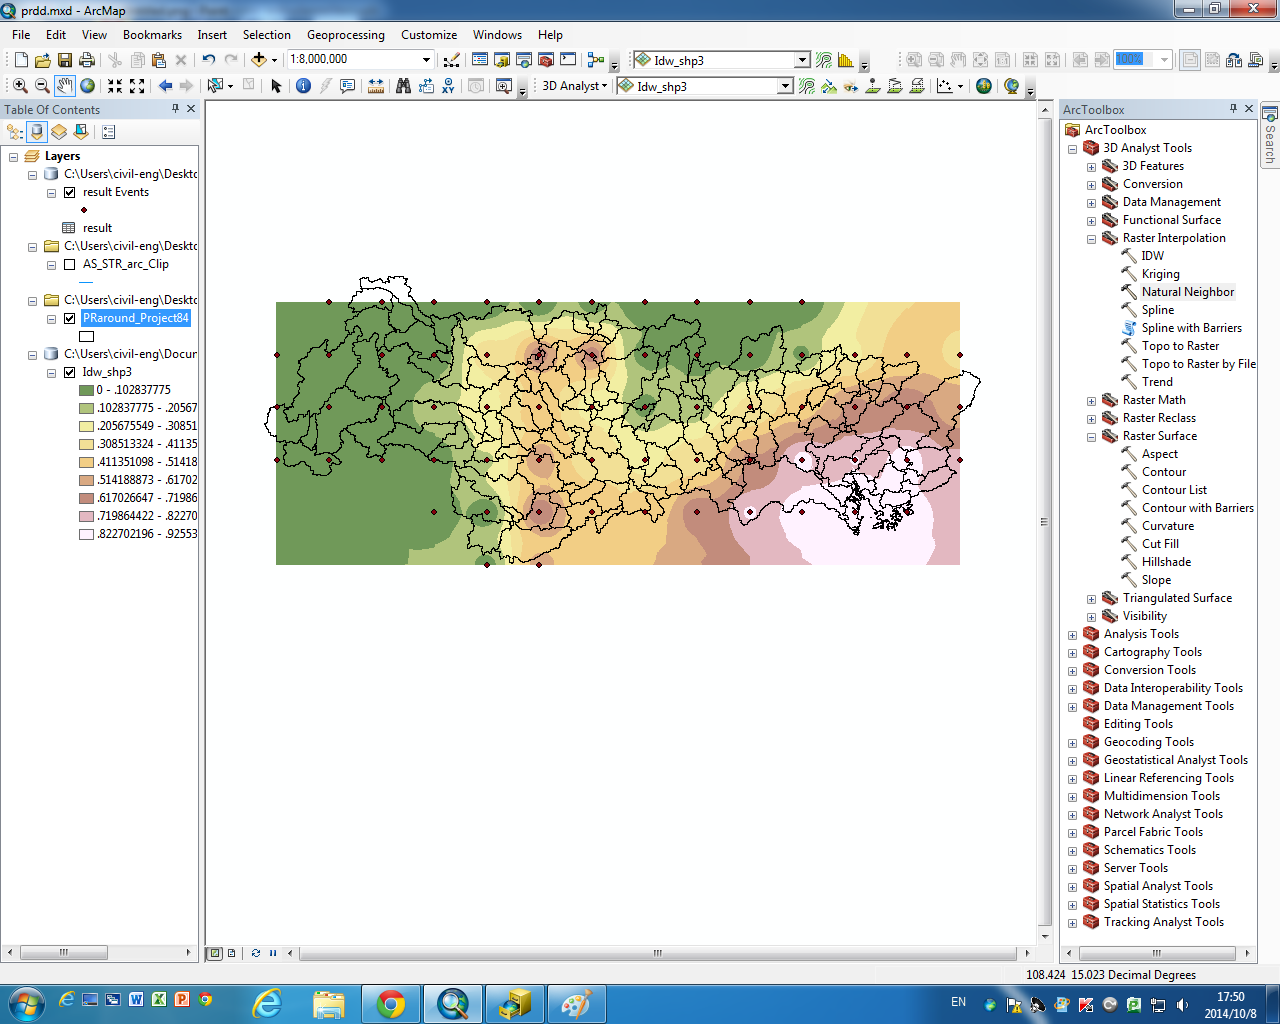The image size is (1280, 1024).
Task: Click the Search tab on right edge
Action: point(1270,136)
